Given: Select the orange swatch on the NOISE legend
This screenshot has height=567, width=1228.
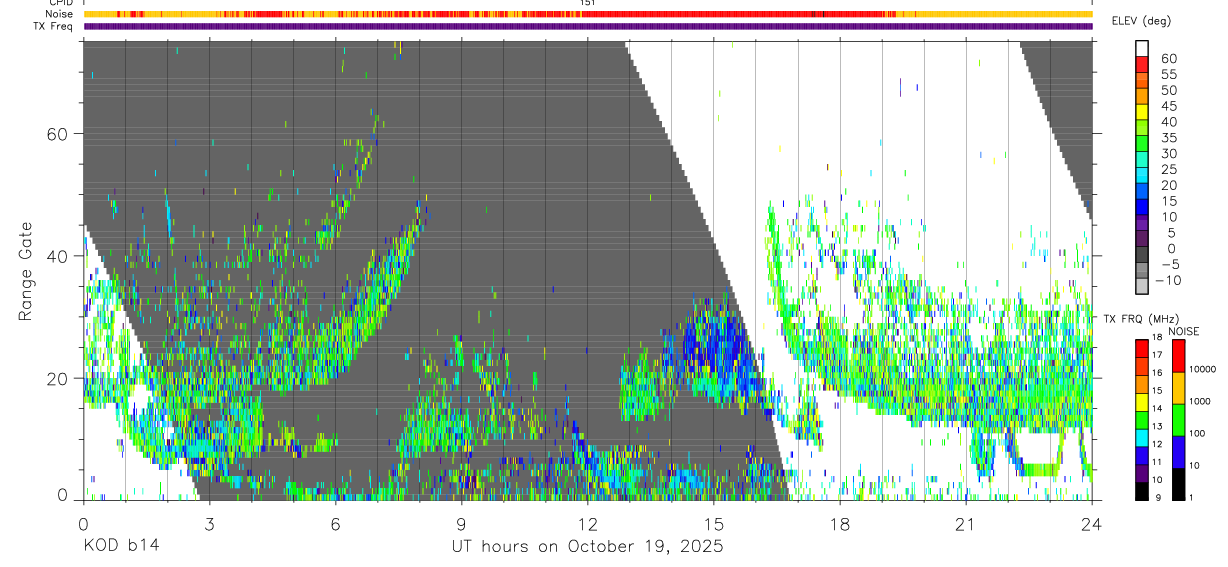Looking at the screenshot, I should [1178, 388].
